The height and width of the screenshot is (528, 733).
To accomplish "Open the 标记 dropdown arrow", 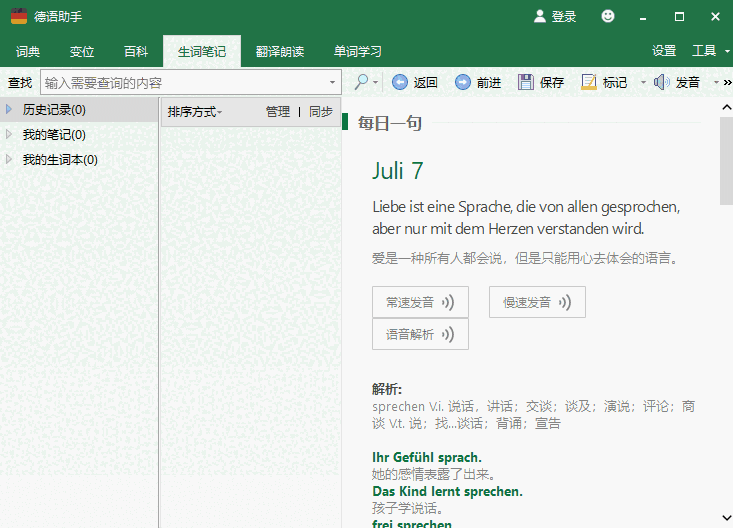I will [x=643, y=83].
